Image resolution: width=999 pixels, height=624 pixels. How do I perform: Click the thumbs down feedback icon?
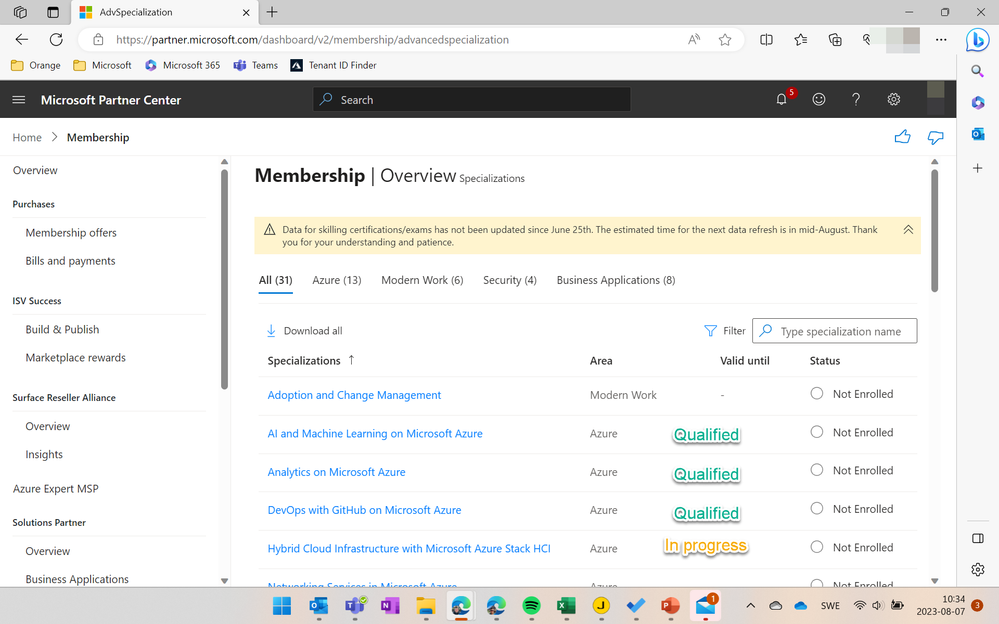pyautogui.click(x=935, y=137)
